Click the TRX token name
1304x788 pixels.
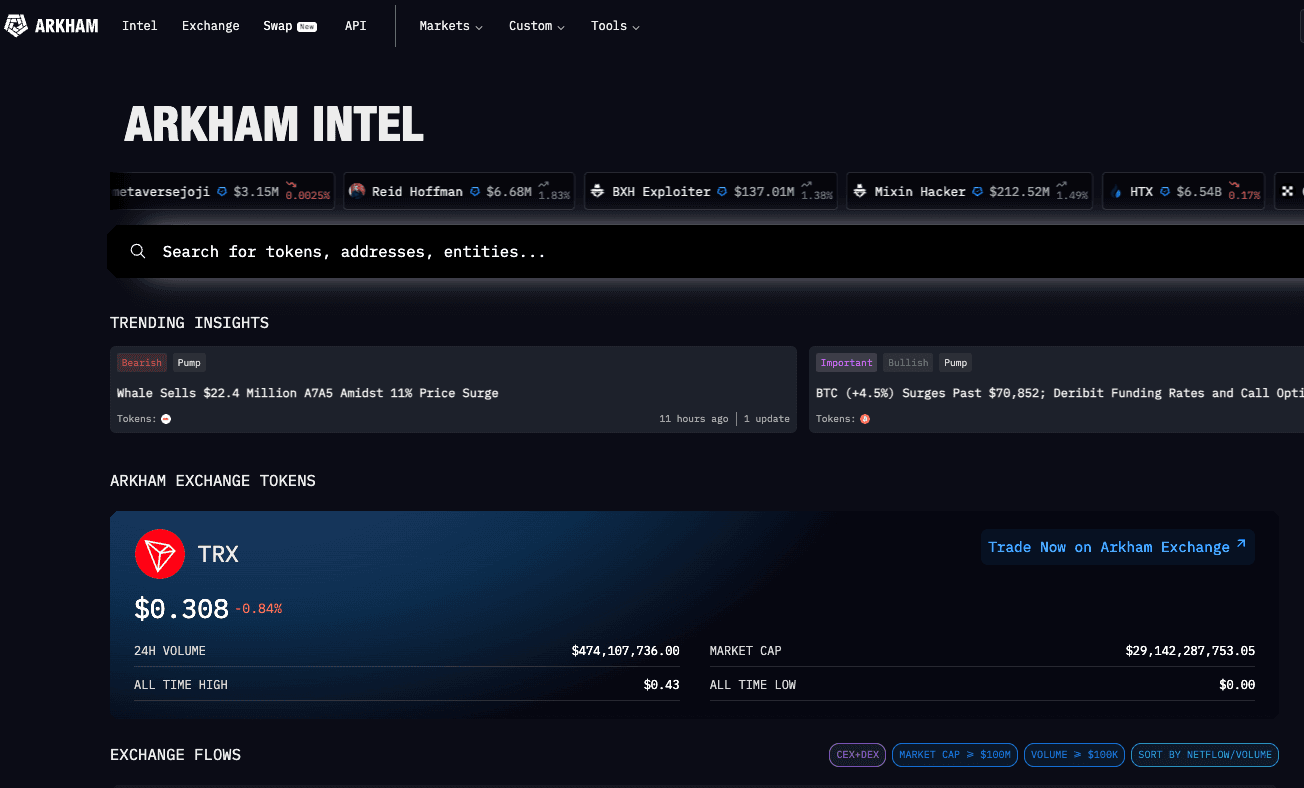(218, 554)
